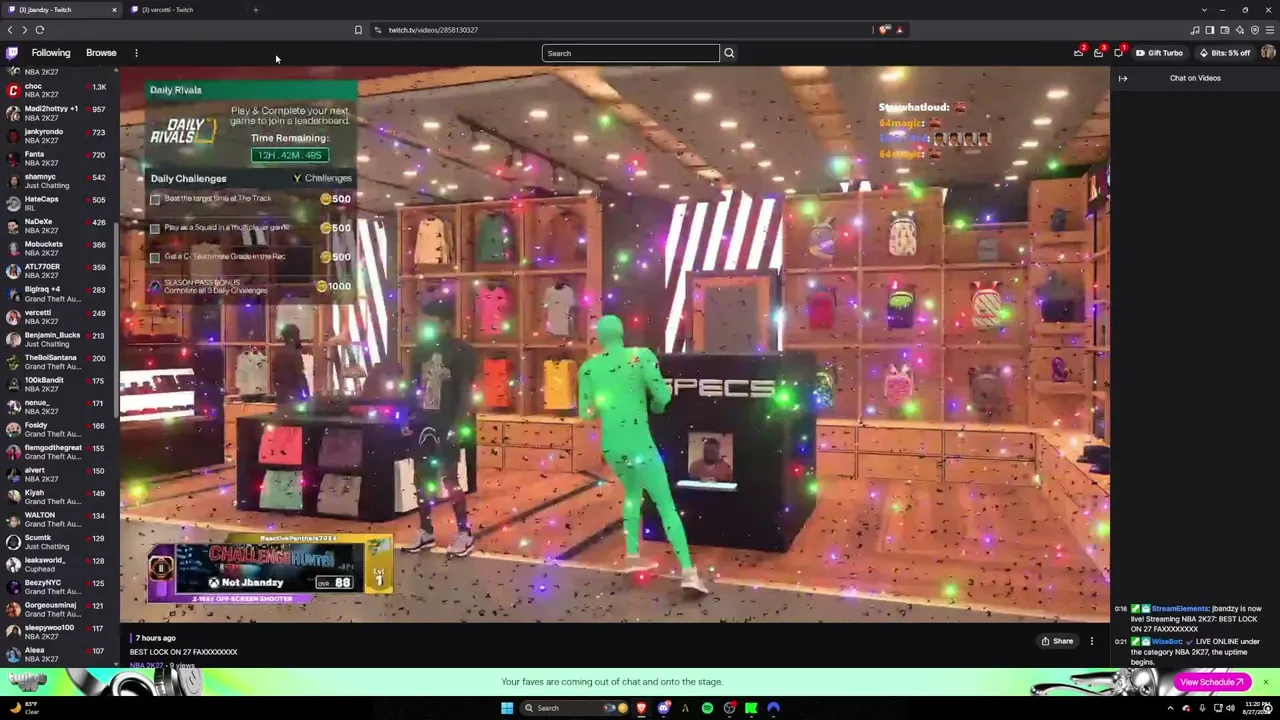The height and width of the screenshot is (720, 1280).
Task: Open Kiyah channel in sidebar
Action: pos(58,498)
